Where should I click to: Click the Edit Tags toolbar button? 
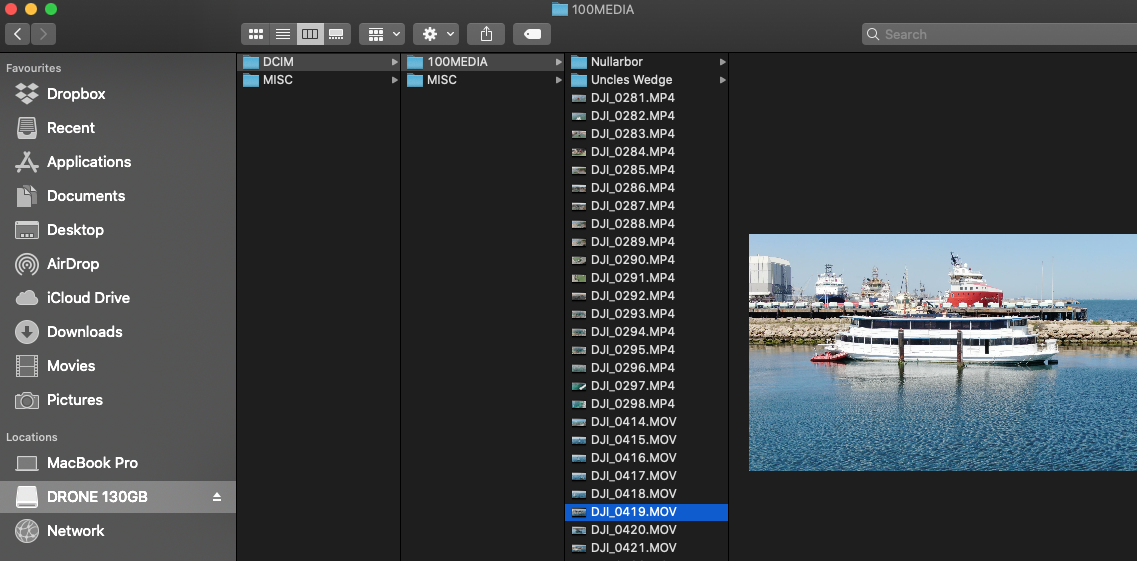tap(532, 34)
